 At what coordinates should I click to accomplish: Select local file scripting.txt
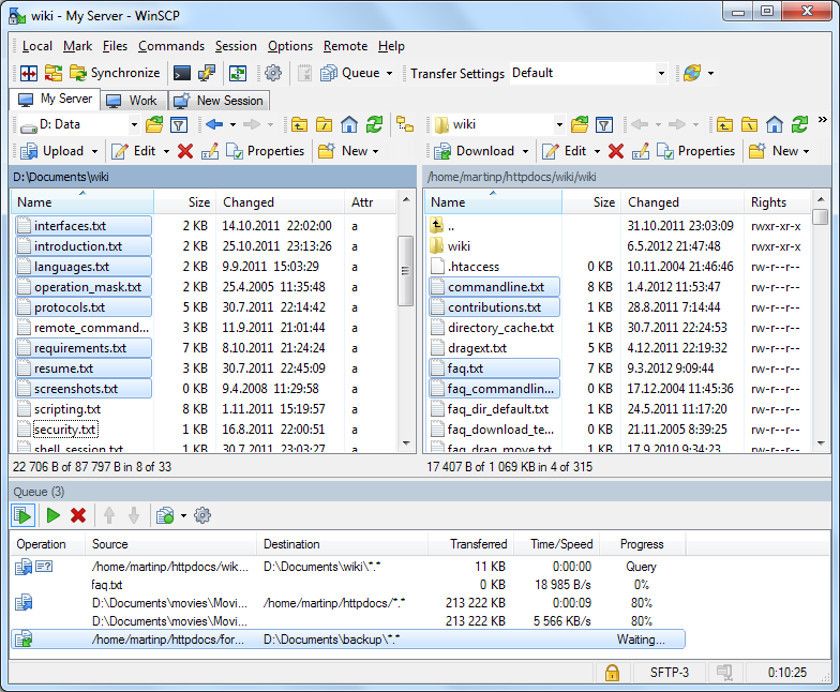tap(68, 409)
